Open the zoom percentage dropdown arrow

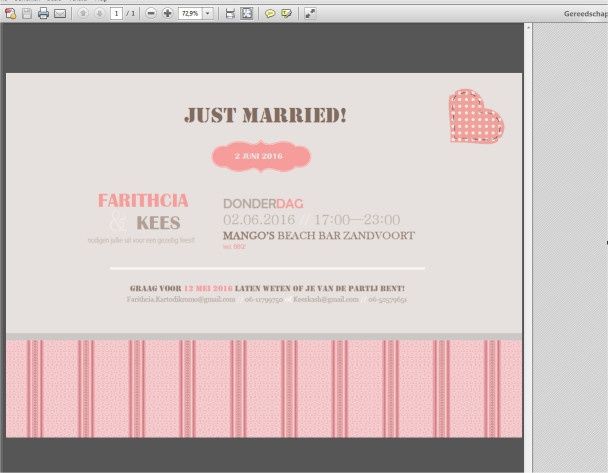coord(207,14)
